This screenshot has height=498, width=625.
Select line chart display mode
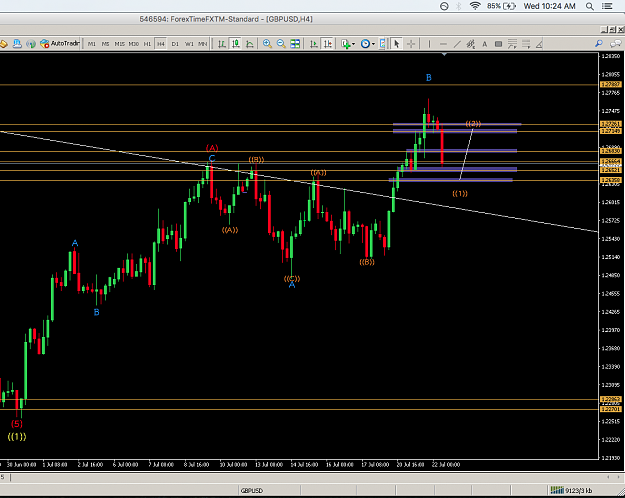click(250, 44)
